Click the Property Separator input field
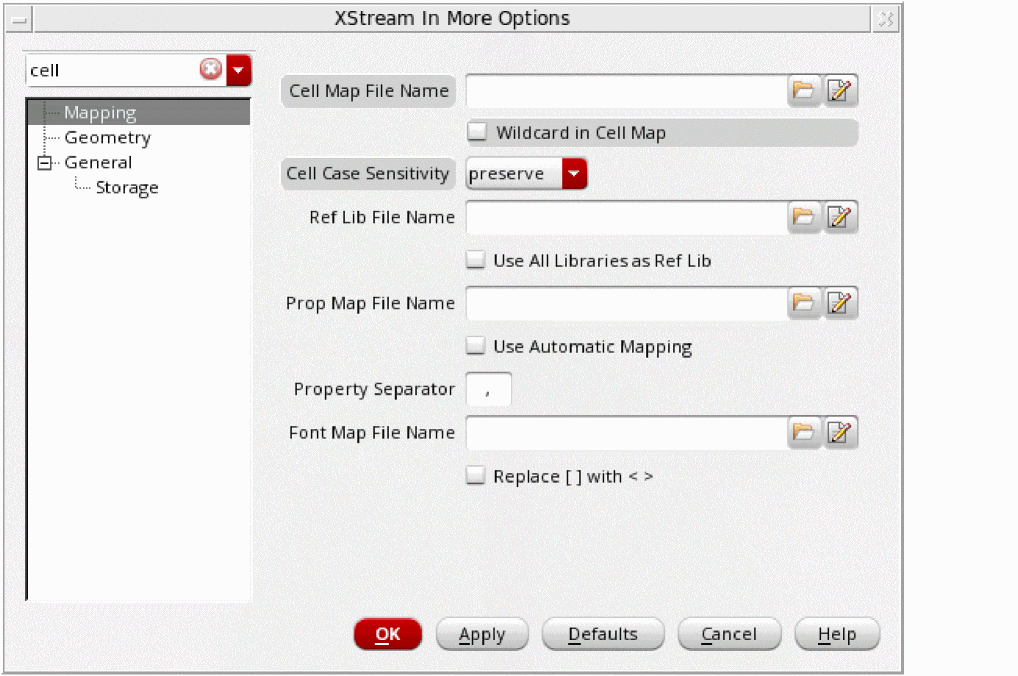Image resolution: width=1018 pixels, height=676 pixels. (489, 389)
